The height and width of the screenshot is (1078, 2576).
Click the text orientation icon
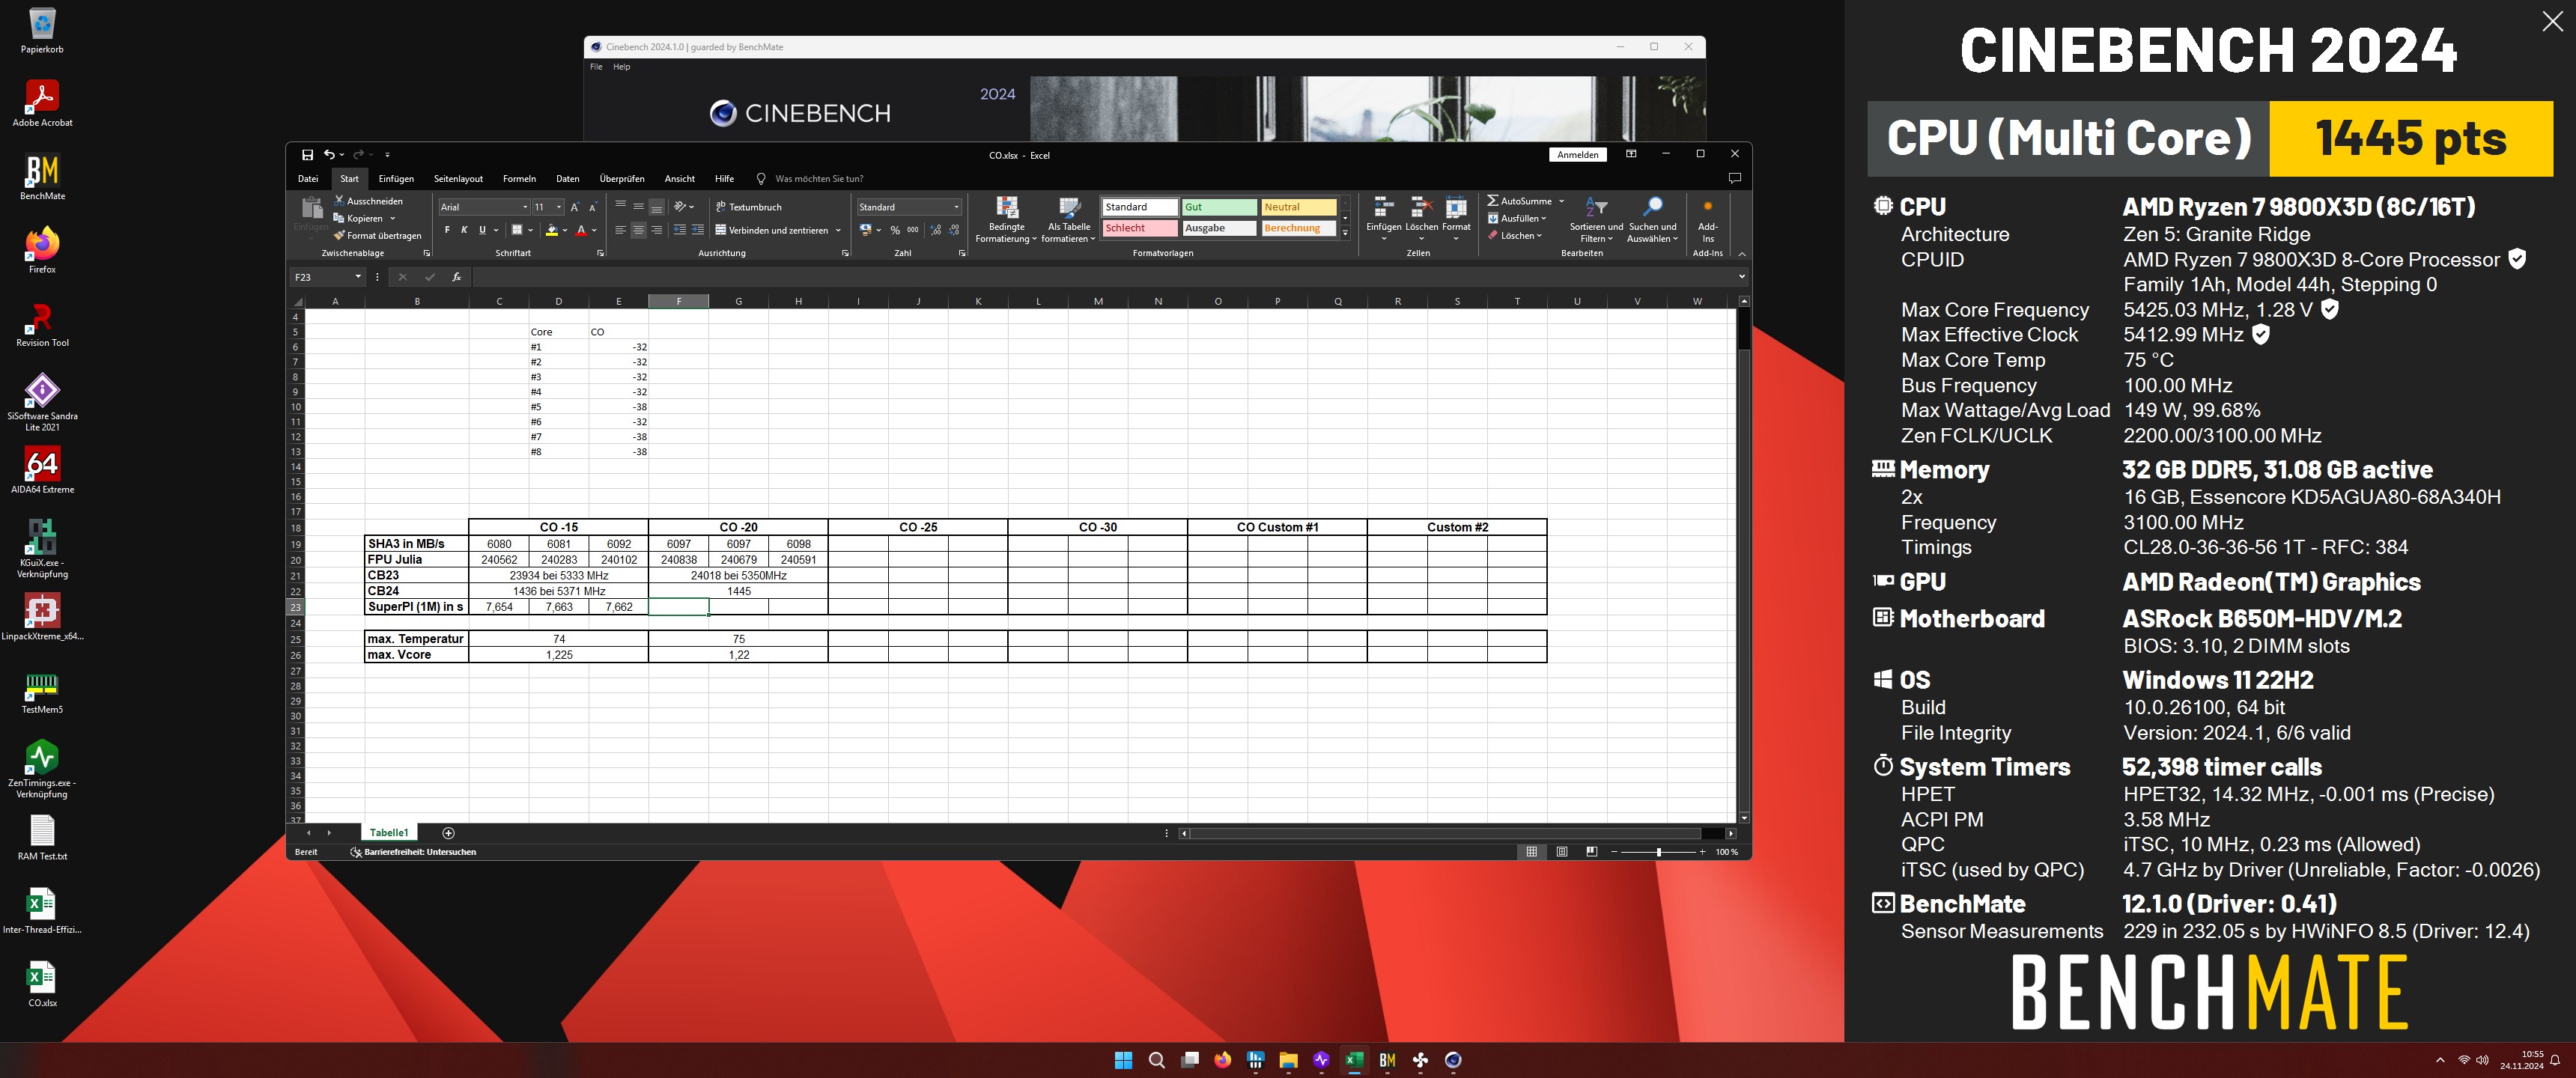point(680,206)
